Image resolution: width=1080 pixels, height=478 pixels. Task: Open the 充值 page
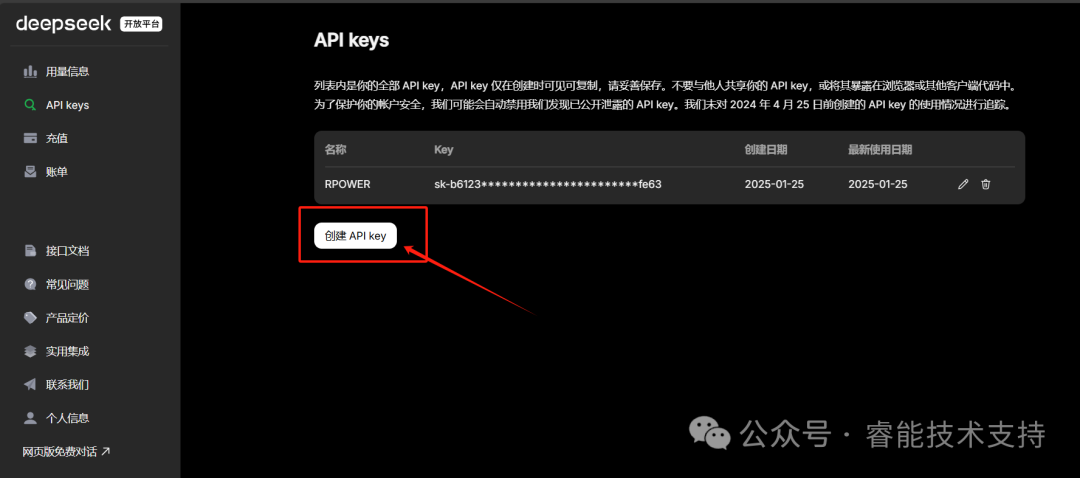(x=56, y=138)
